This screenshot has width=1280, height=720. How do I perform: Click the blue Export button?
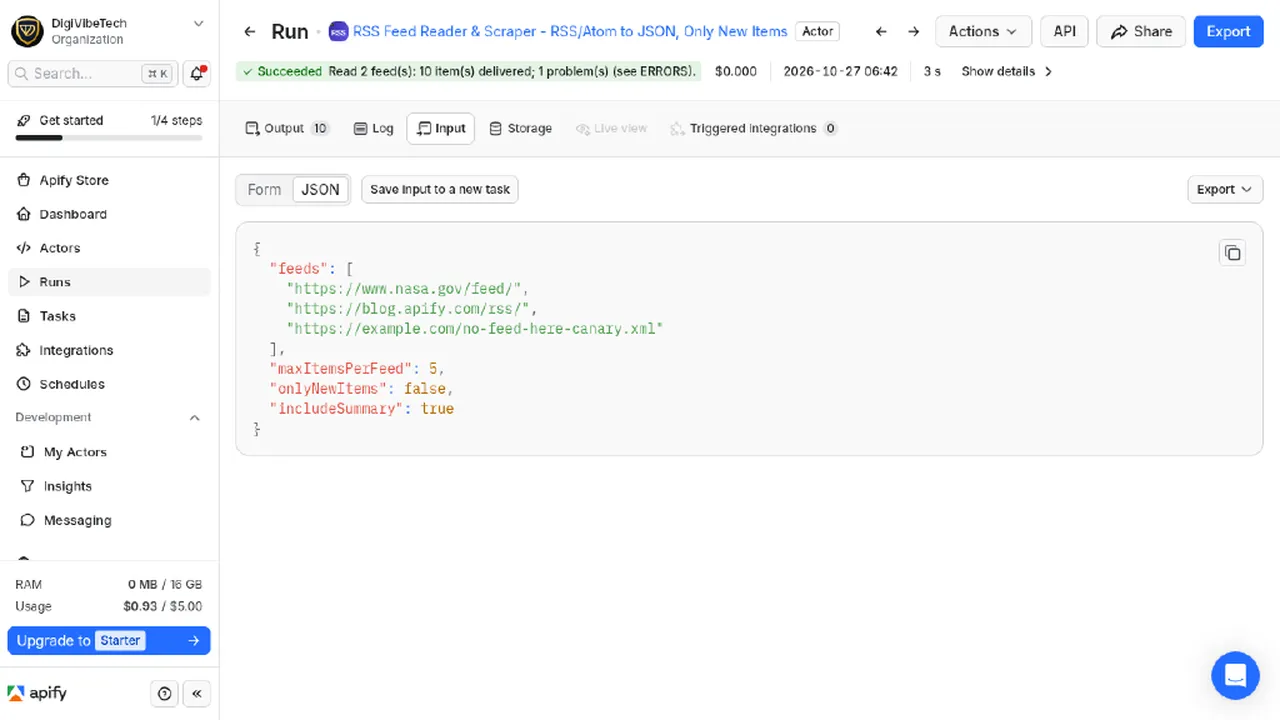[x=1228, y=31]
